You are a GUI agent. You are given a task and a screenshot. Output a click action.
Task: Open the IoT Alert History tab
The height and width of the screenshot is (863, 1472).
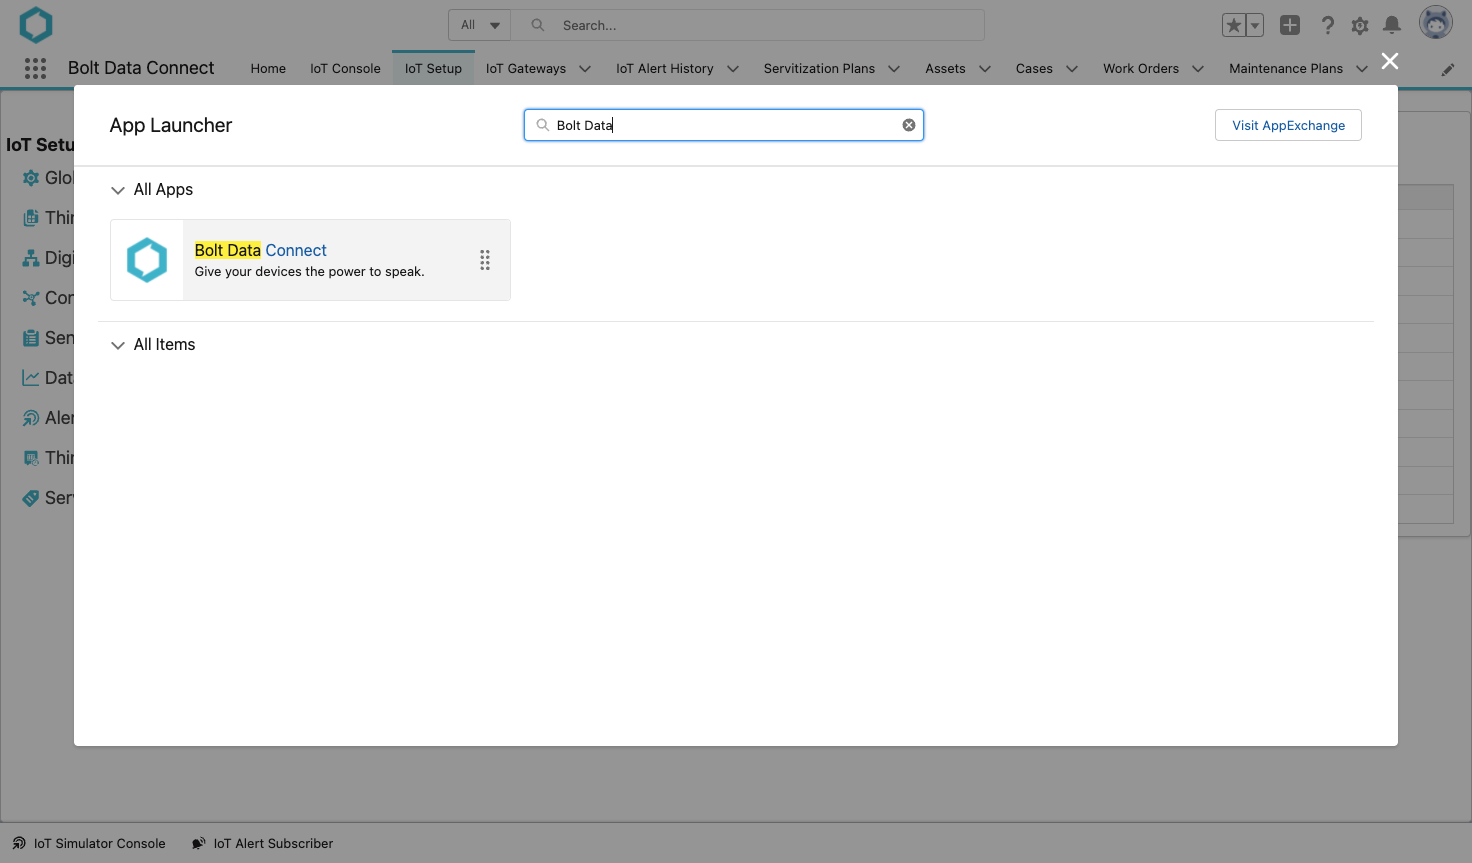(x=665, y=68)
